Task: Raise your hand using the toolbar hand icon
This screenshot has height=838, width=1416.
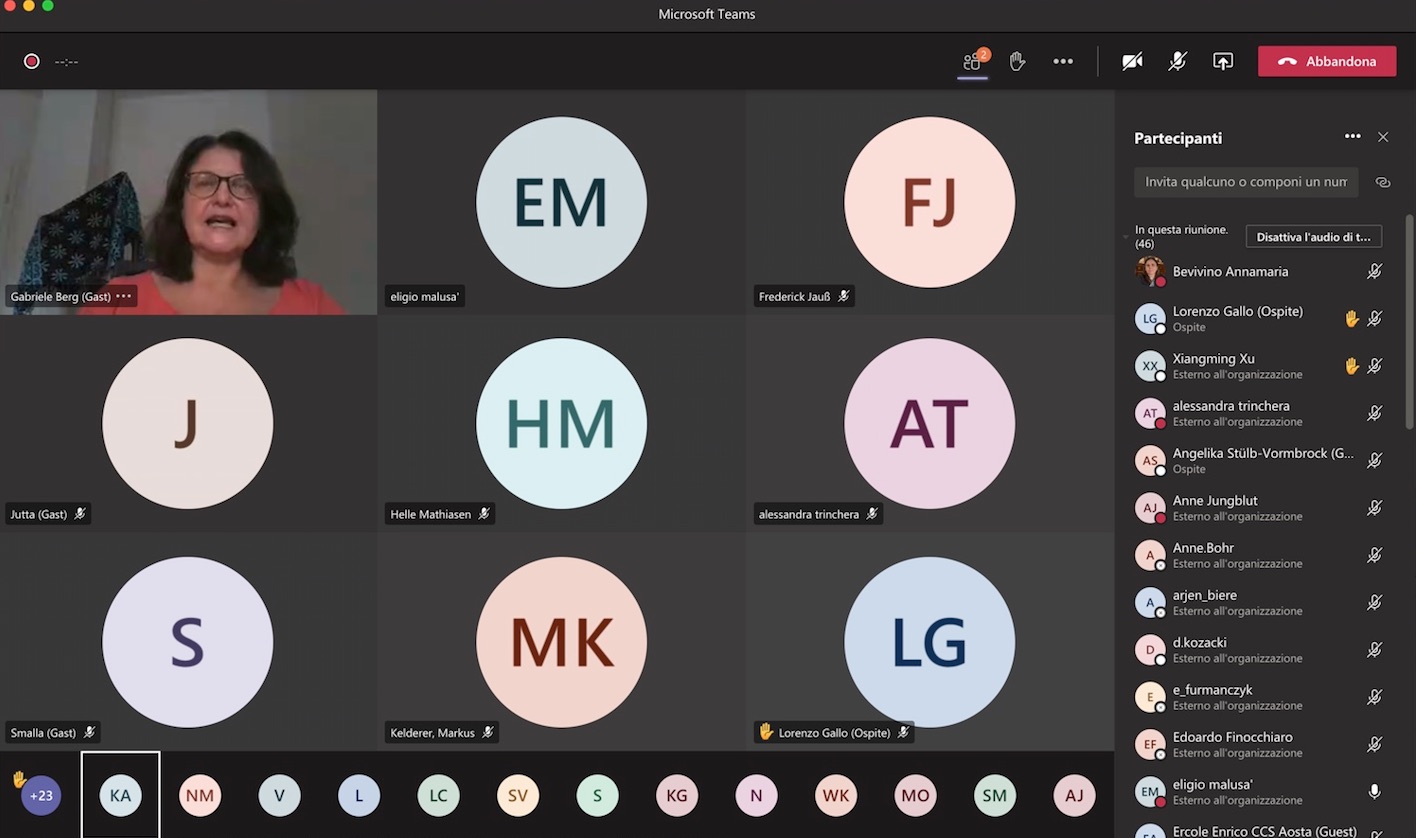Action: pos(1017,61)
